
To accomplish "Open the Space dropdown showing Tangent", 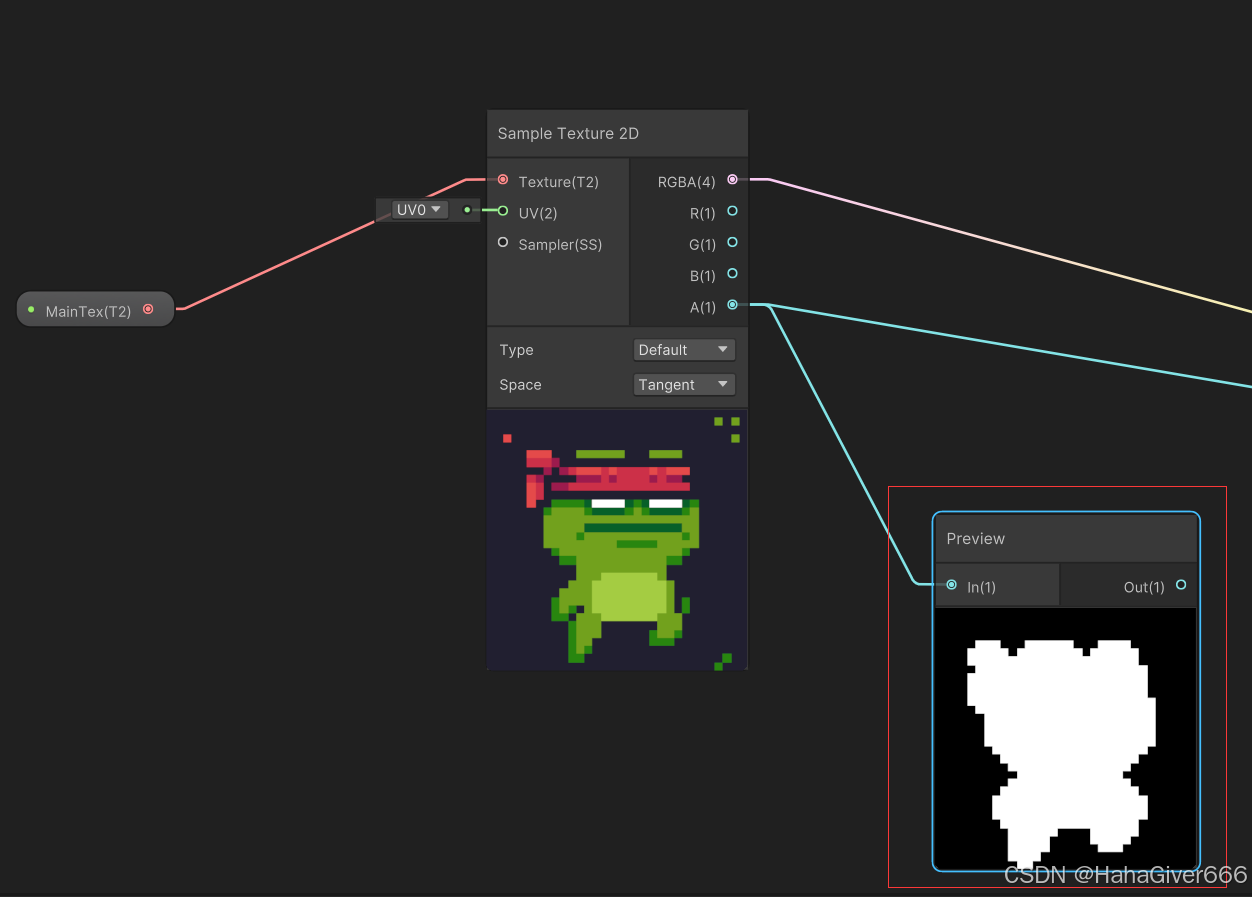I will coord(684,384).
